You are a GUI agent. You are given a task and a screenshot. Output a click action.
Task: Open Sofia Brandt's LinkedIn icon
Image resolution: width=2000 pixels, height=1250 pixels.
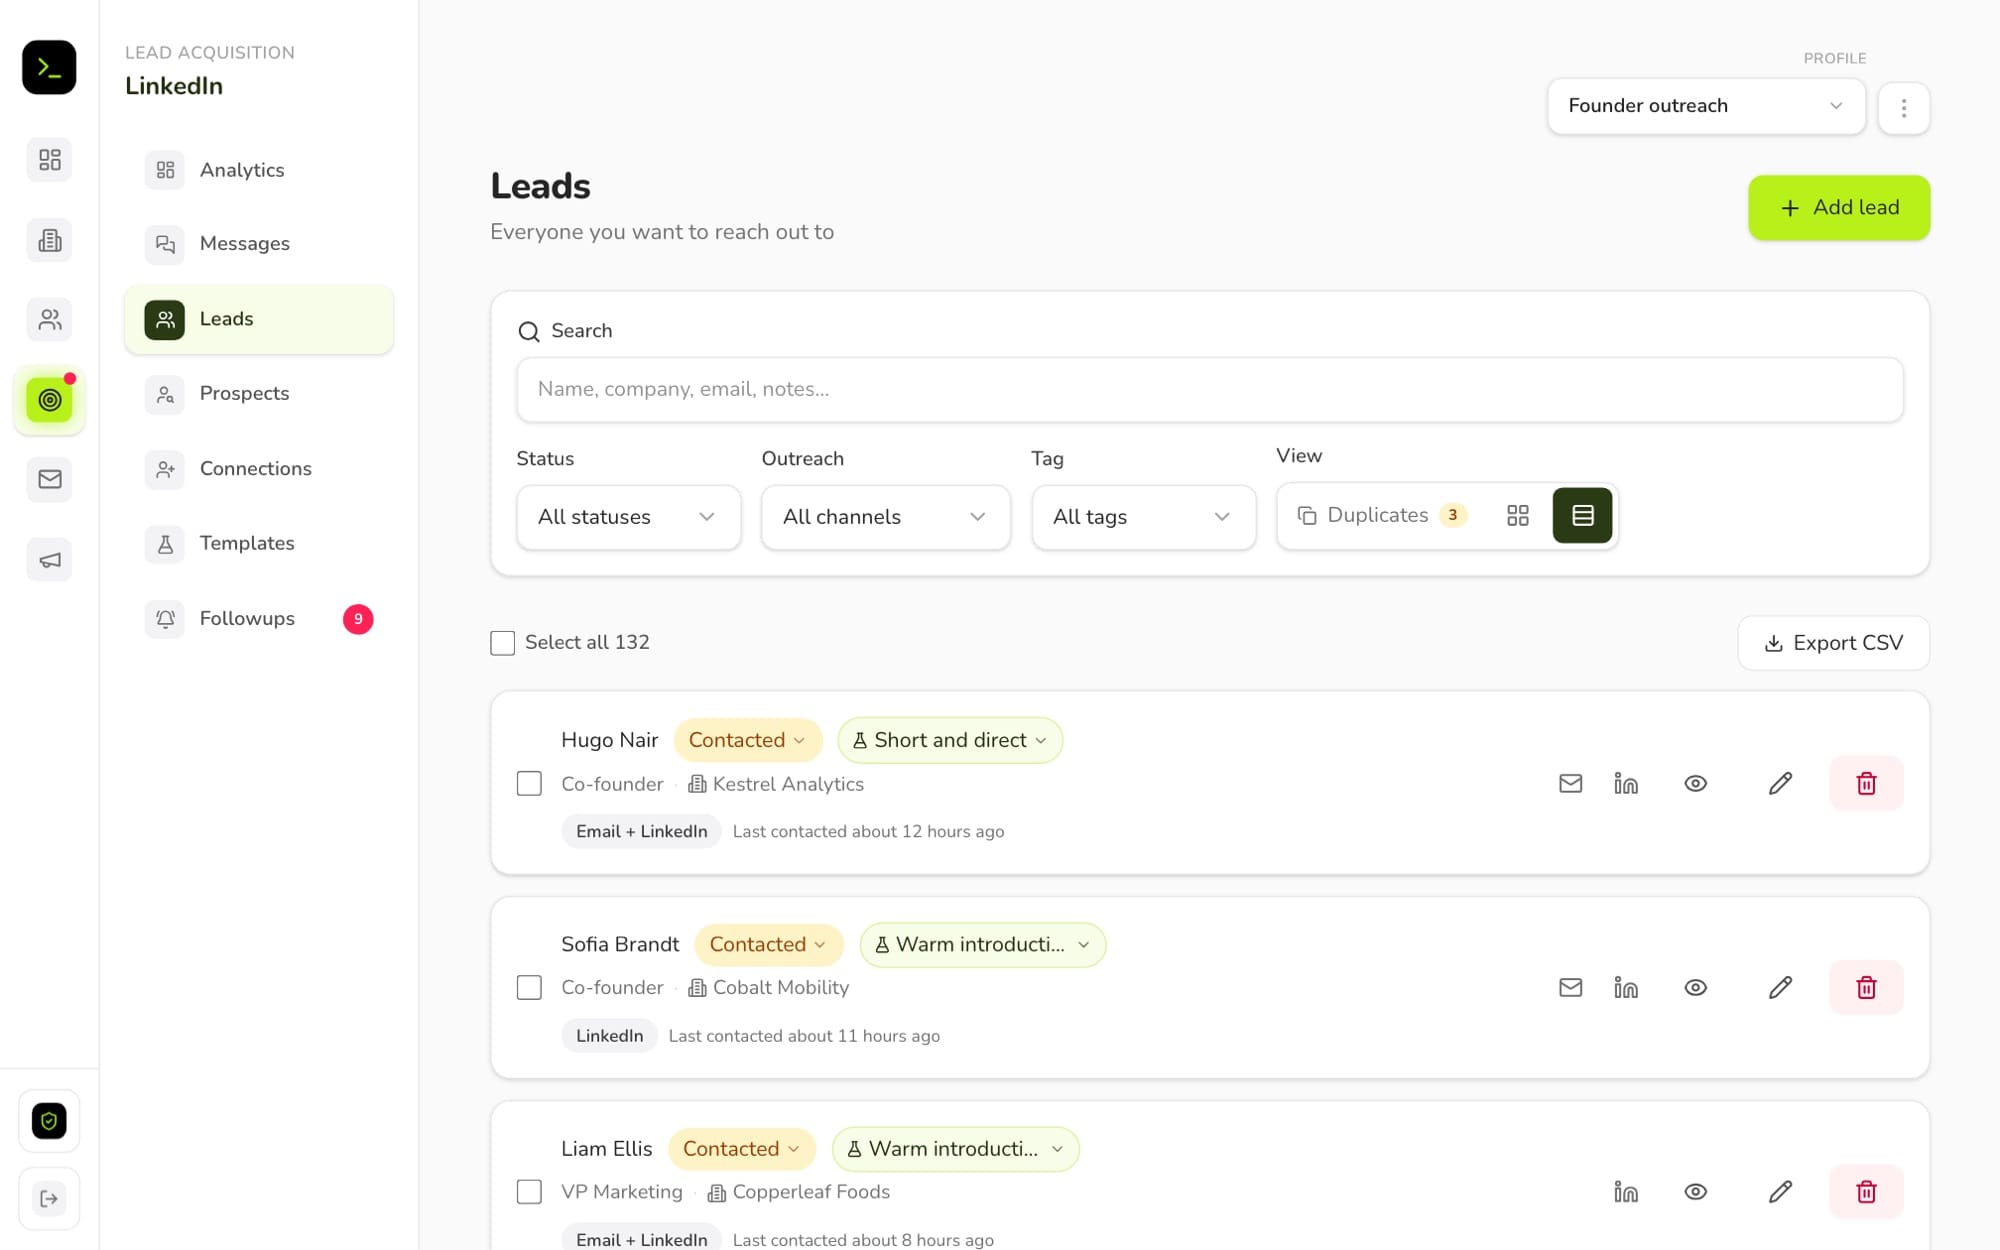1626,988
